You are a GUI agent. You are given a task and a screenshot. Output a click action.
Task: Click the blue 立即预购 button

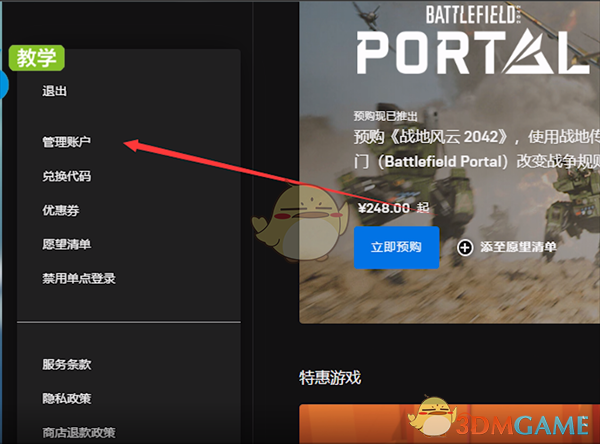click(396, 247)
